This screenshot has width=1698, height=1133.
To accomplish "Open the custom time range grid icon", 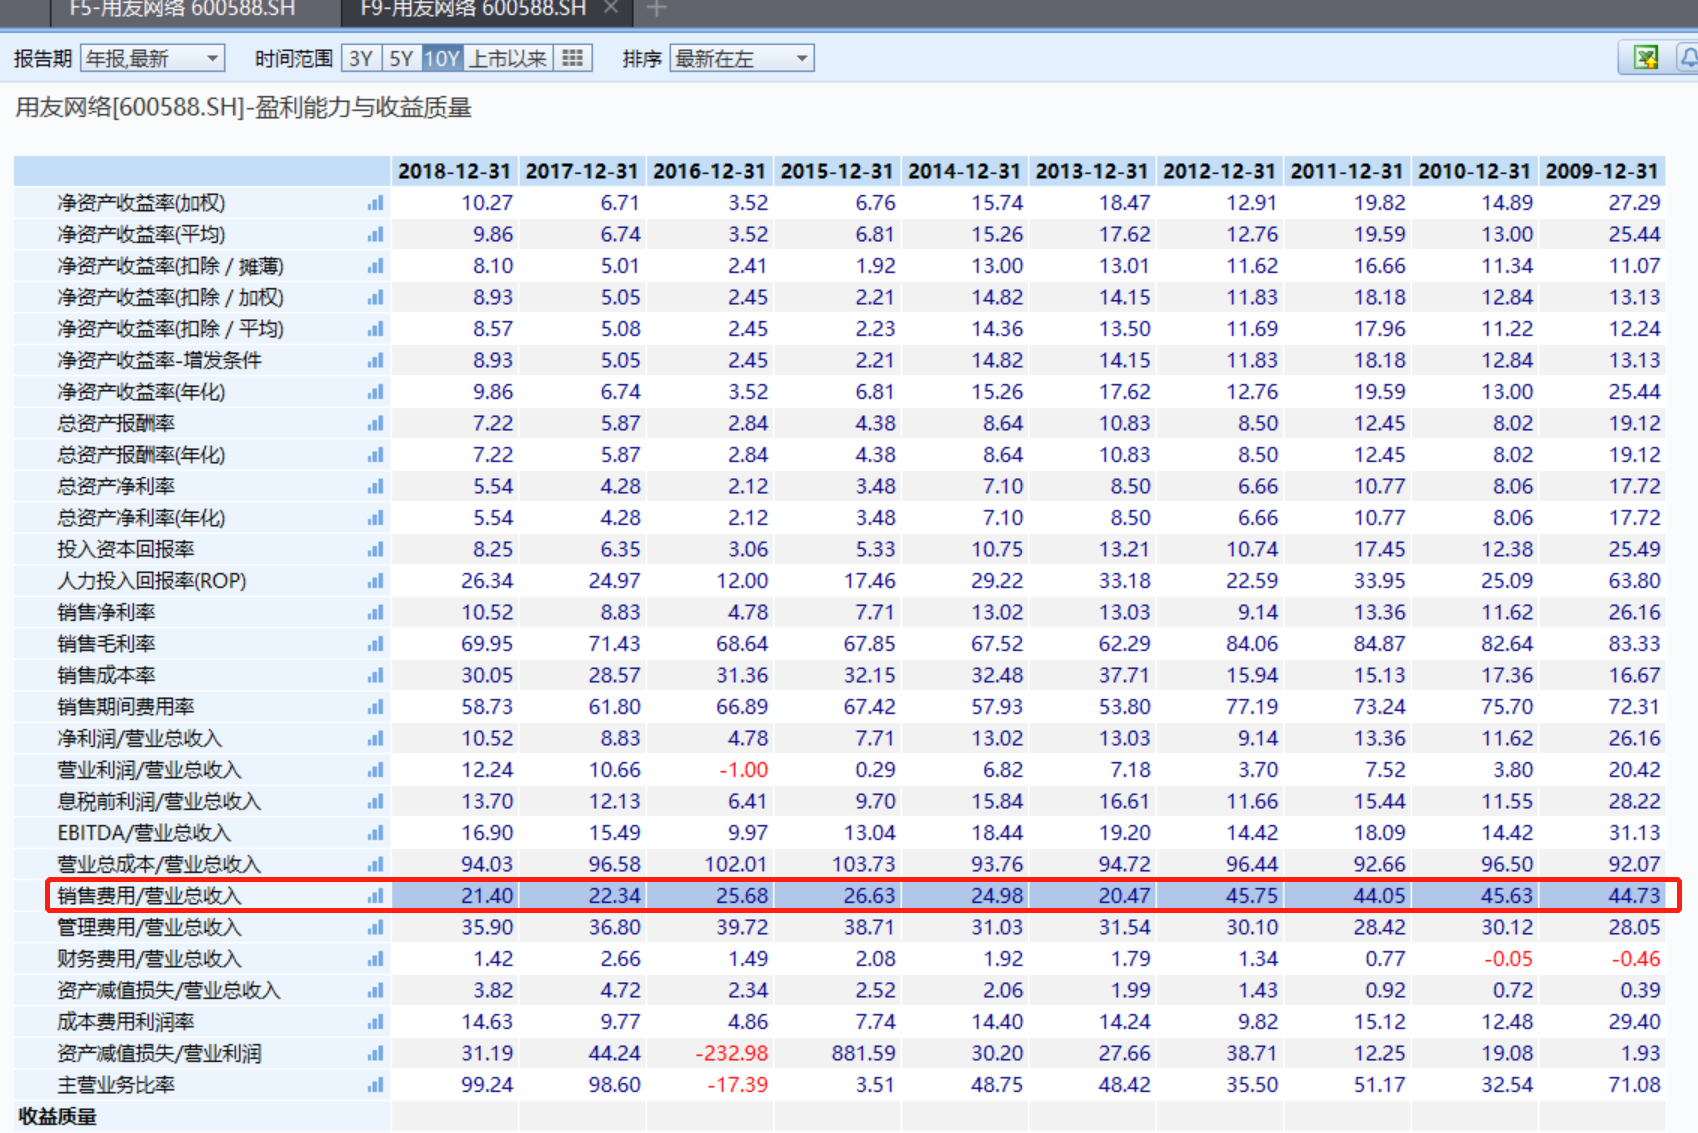I will (x=572, y=58).
